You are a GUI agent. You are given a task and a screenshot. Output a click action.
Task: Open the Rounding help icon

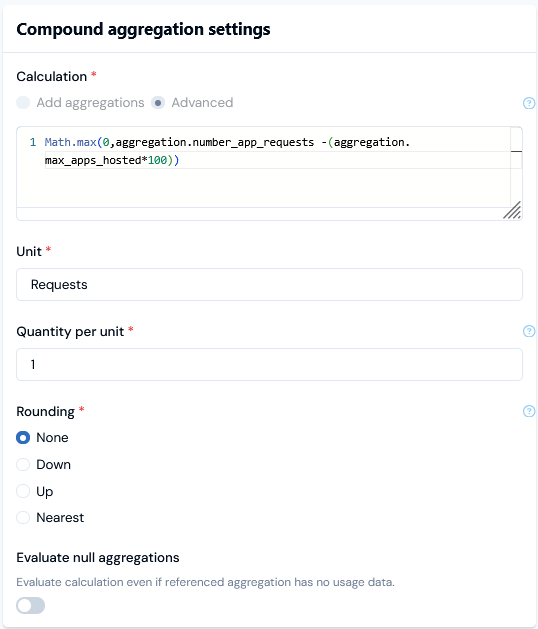(x=529, y=411)
